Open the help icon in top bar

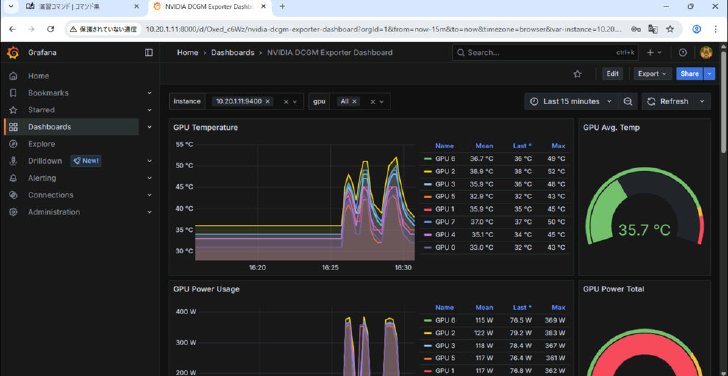[682, 52]
